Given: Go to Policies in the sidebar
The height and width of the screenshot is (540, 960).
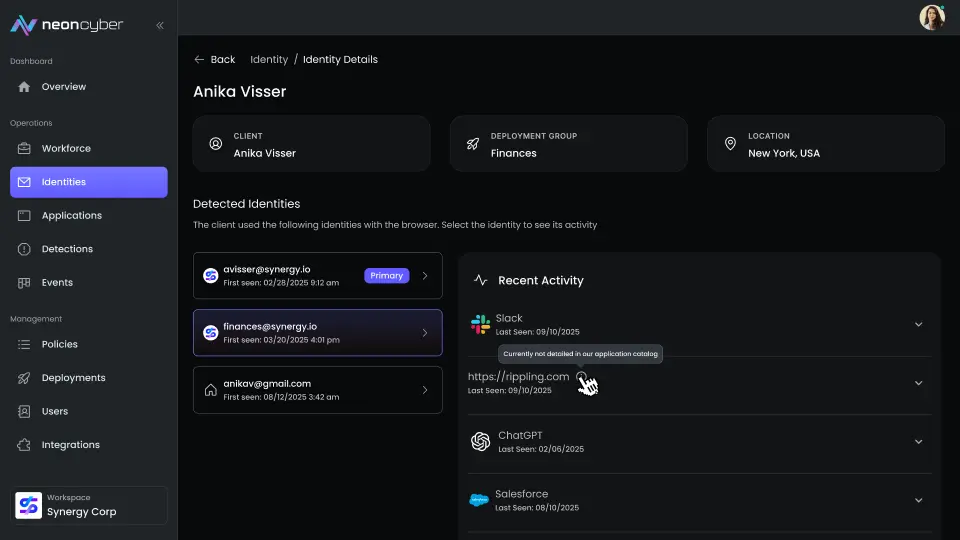Looking at the screenshot, I should tap(59, 344).
